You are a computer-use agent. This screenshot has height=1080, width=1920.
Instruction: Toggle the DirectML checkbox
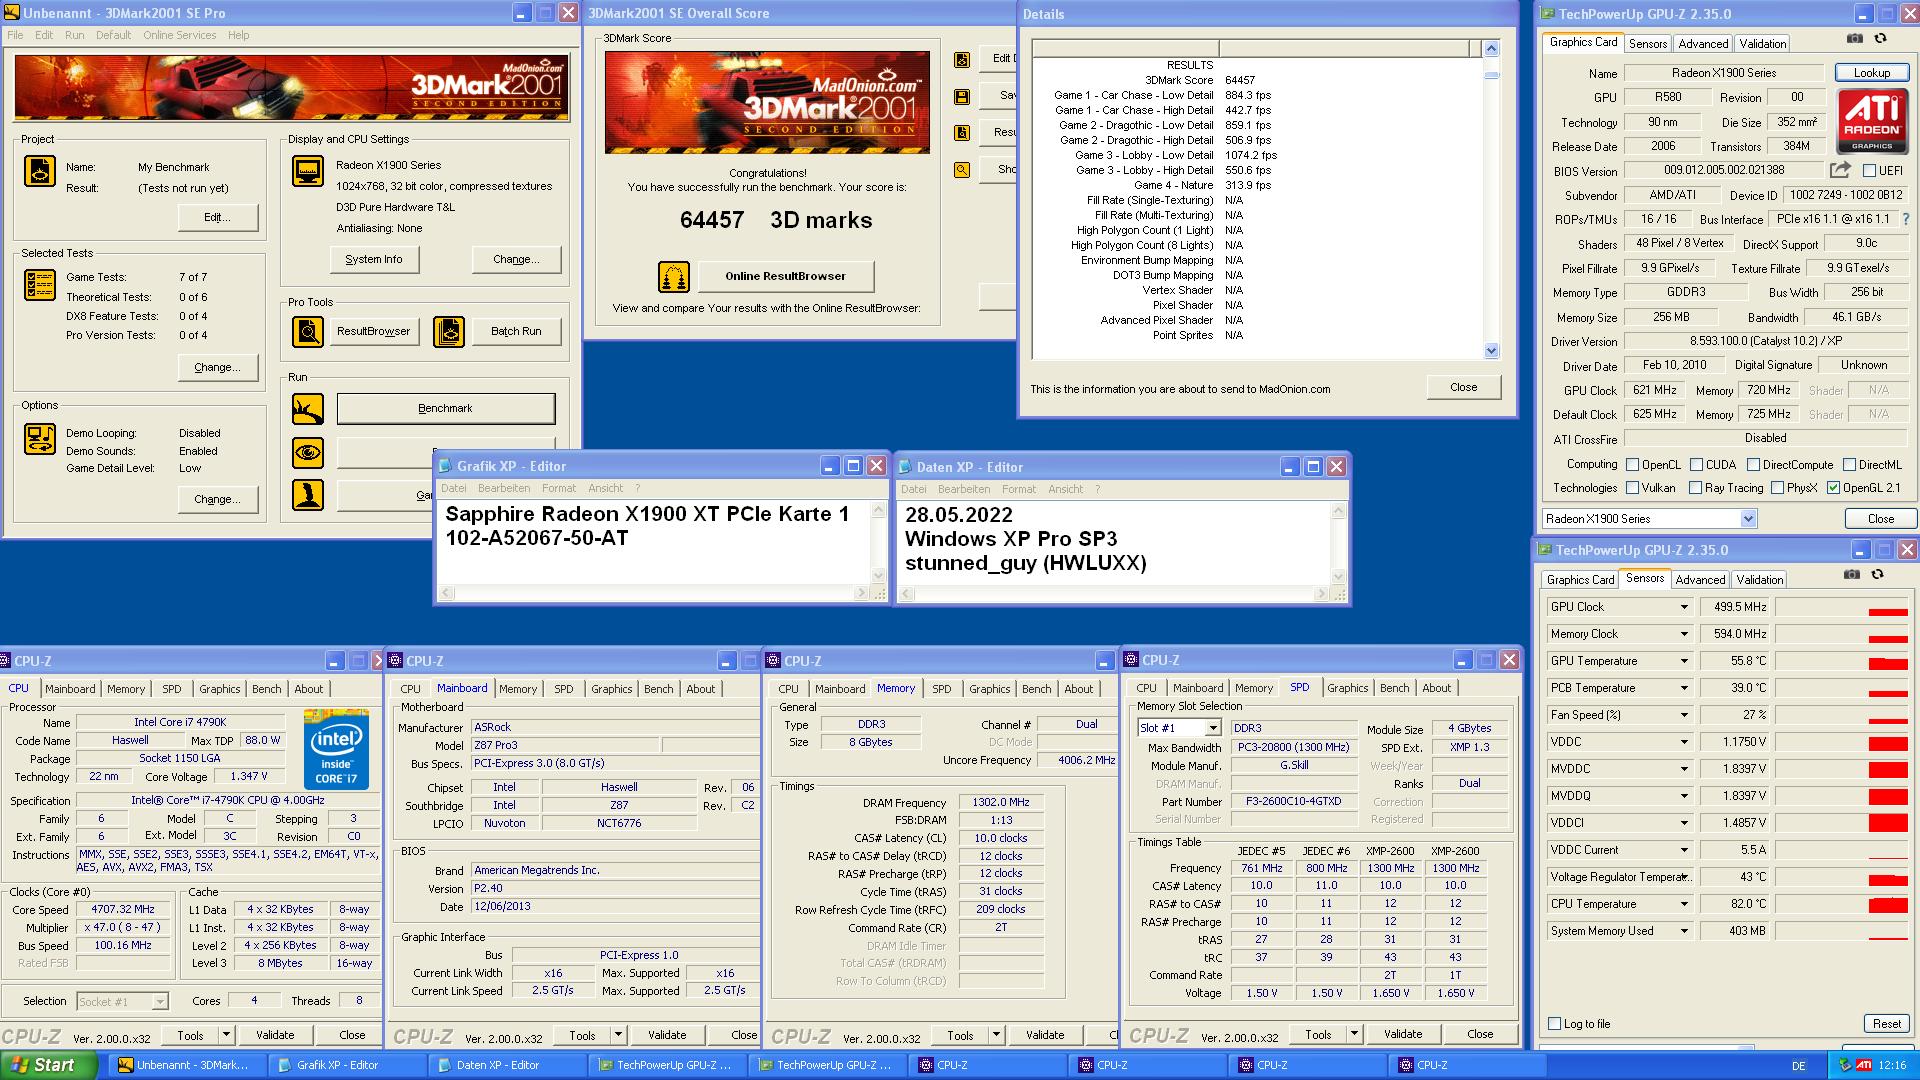tap(1850, 465)
